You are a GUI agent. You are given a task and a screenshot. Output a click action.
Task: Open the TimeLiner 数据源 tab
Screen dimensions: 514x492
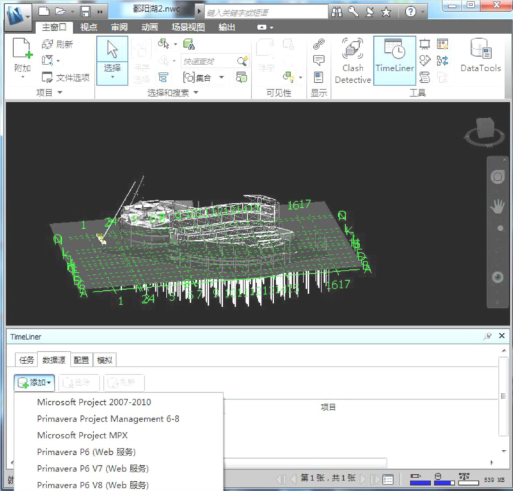point(54,360)
